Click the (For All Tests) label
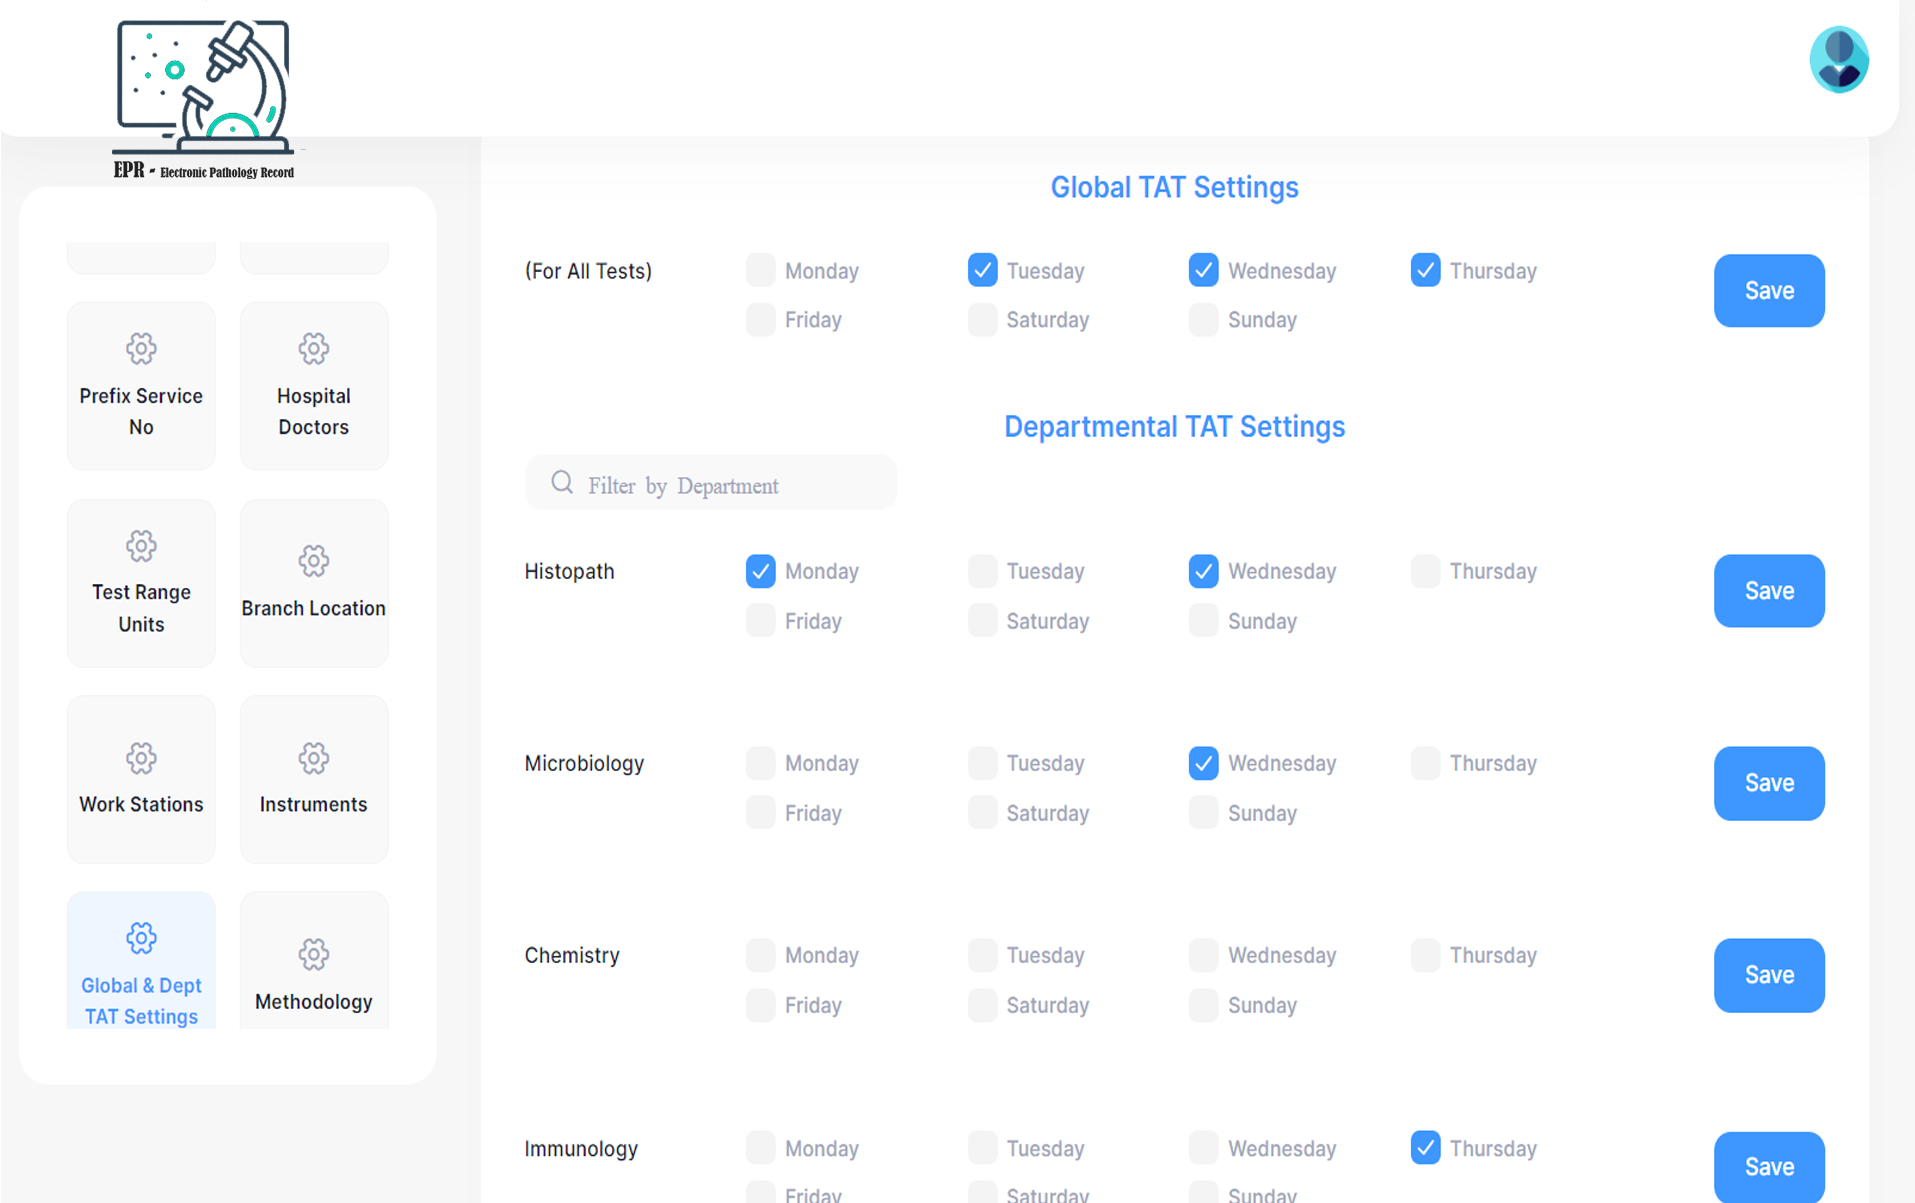This screenshot has height=1203, width=1915. [x=588, y=270]
